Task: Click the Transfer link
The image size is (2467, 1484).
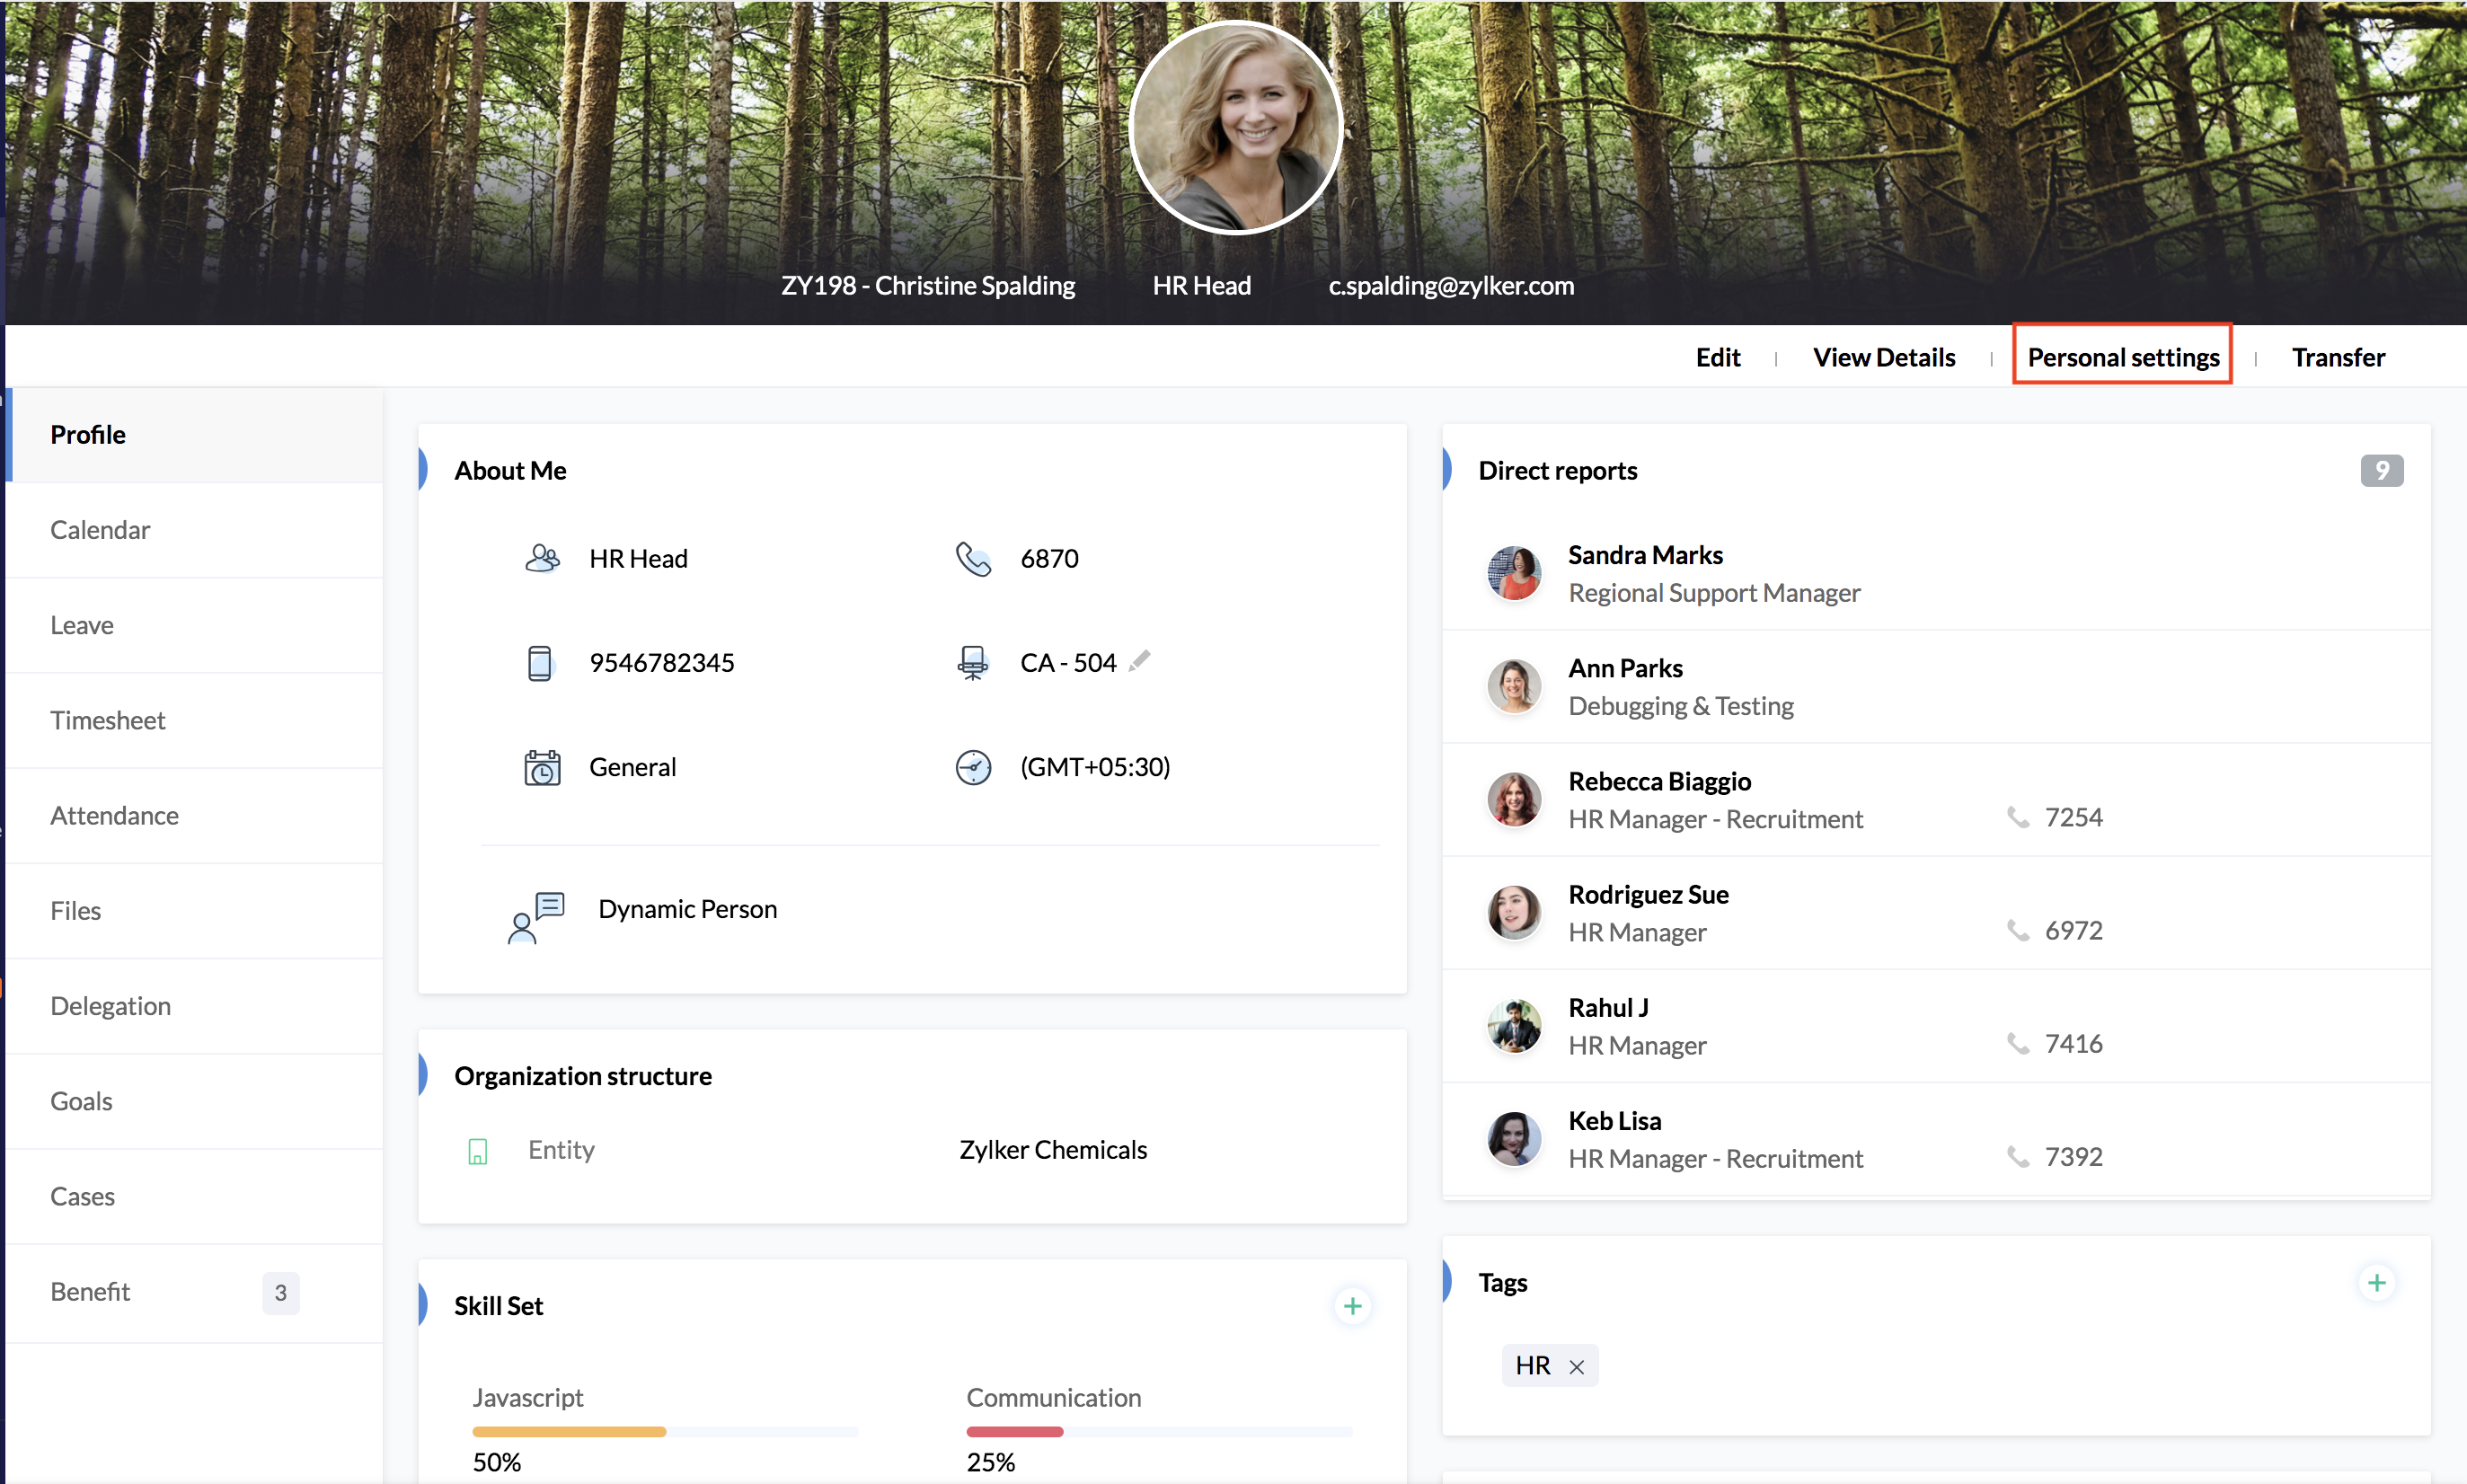Action: click(2337, 357)
